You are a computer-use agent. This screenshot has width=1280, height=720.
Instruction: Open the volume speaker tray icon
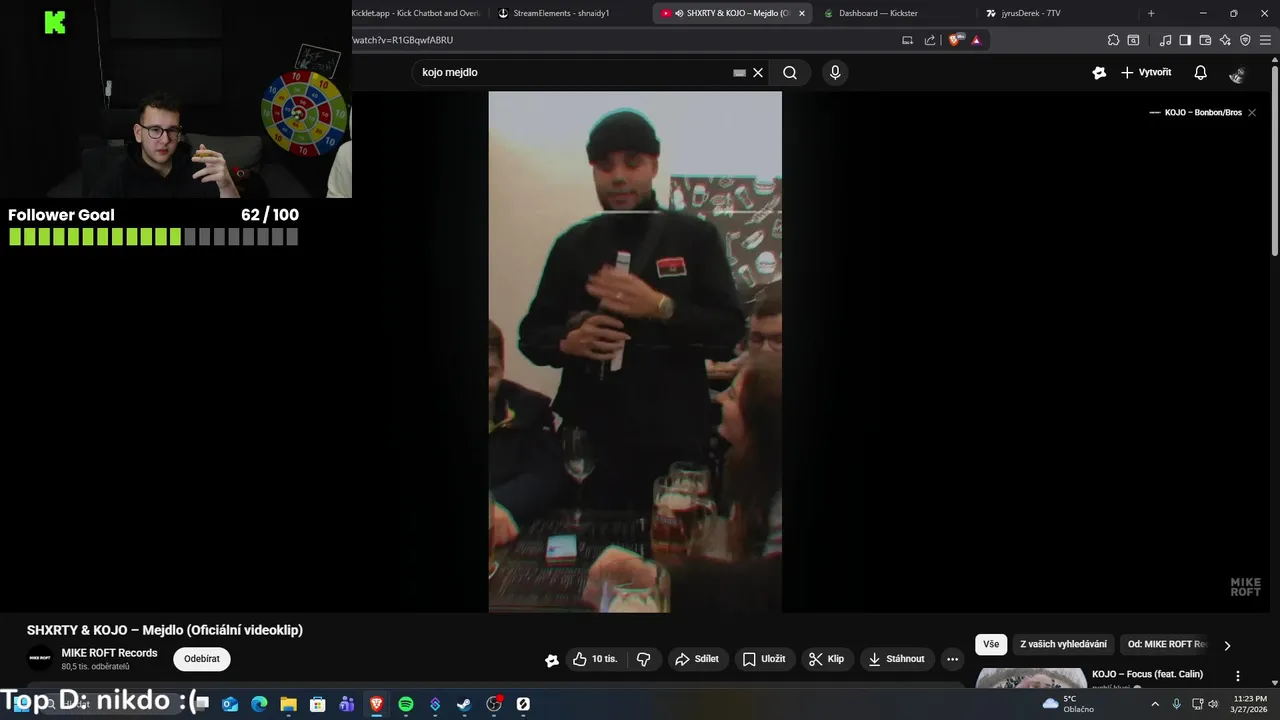pos(1213,704)
